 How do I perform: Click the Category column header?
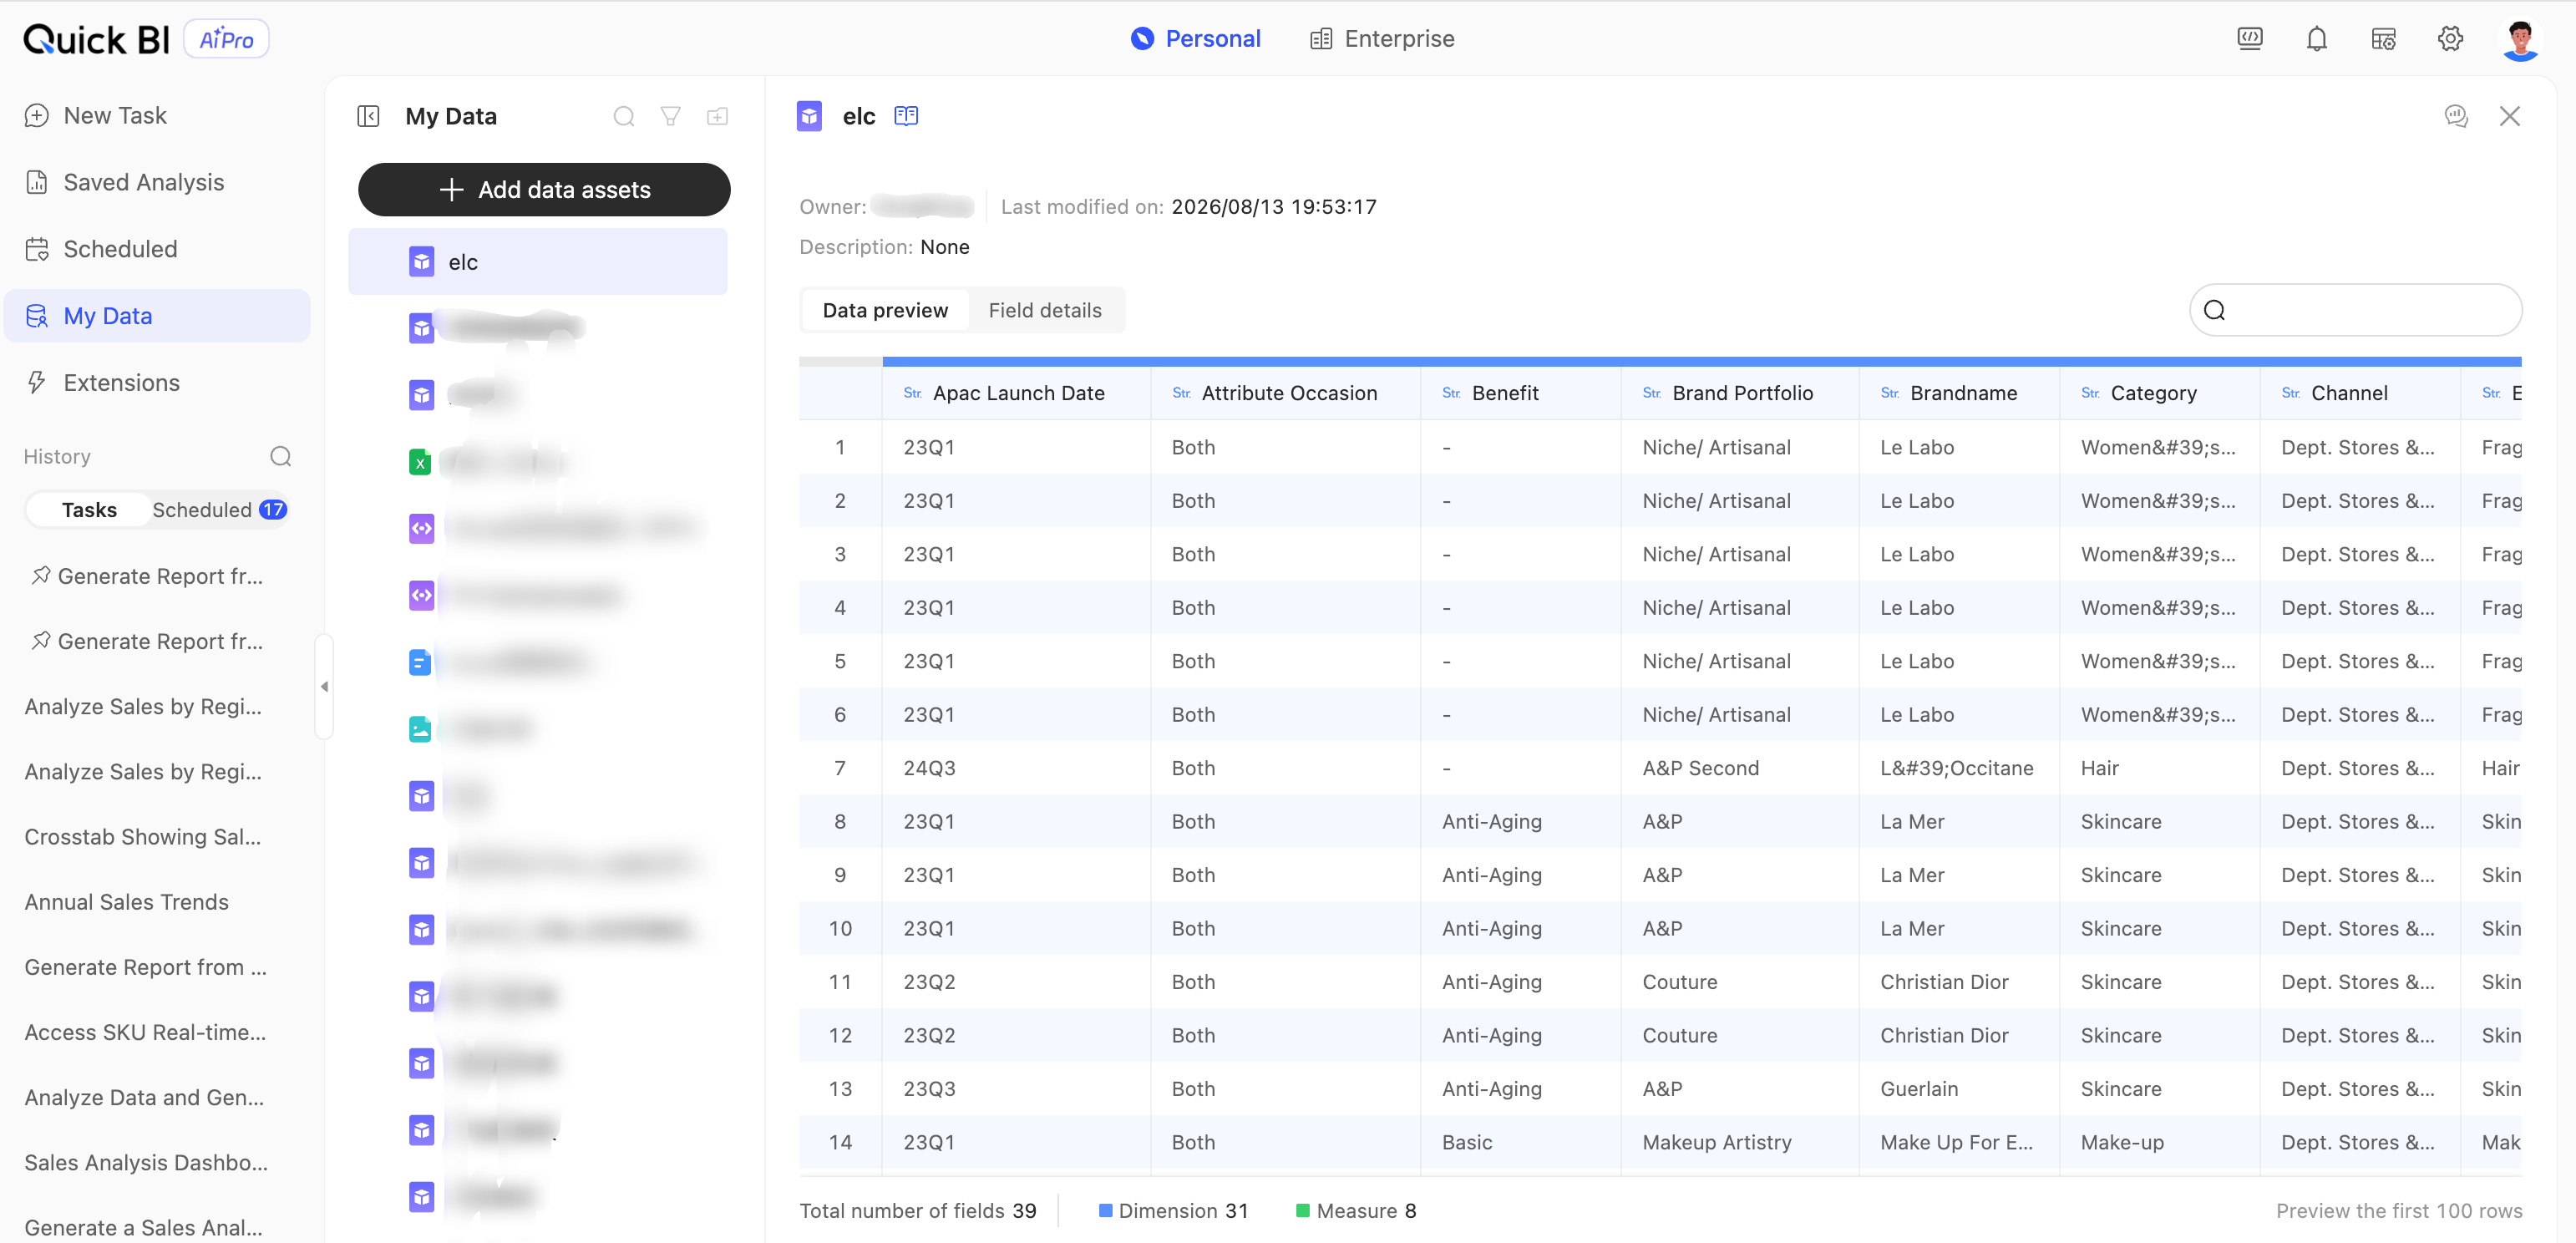pos(2160,394)
